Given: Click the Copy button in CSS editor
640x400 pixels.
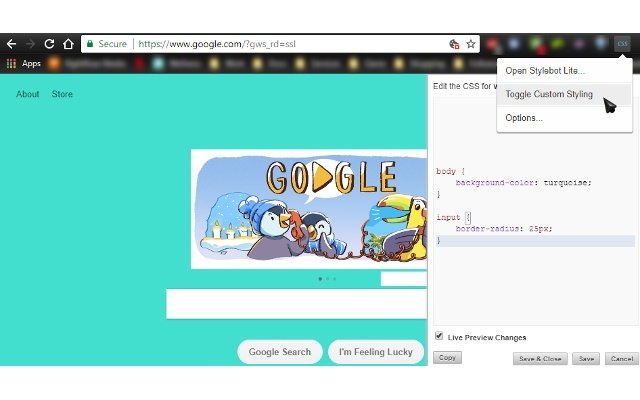Looking at the screenshot, I should [447, 358].
